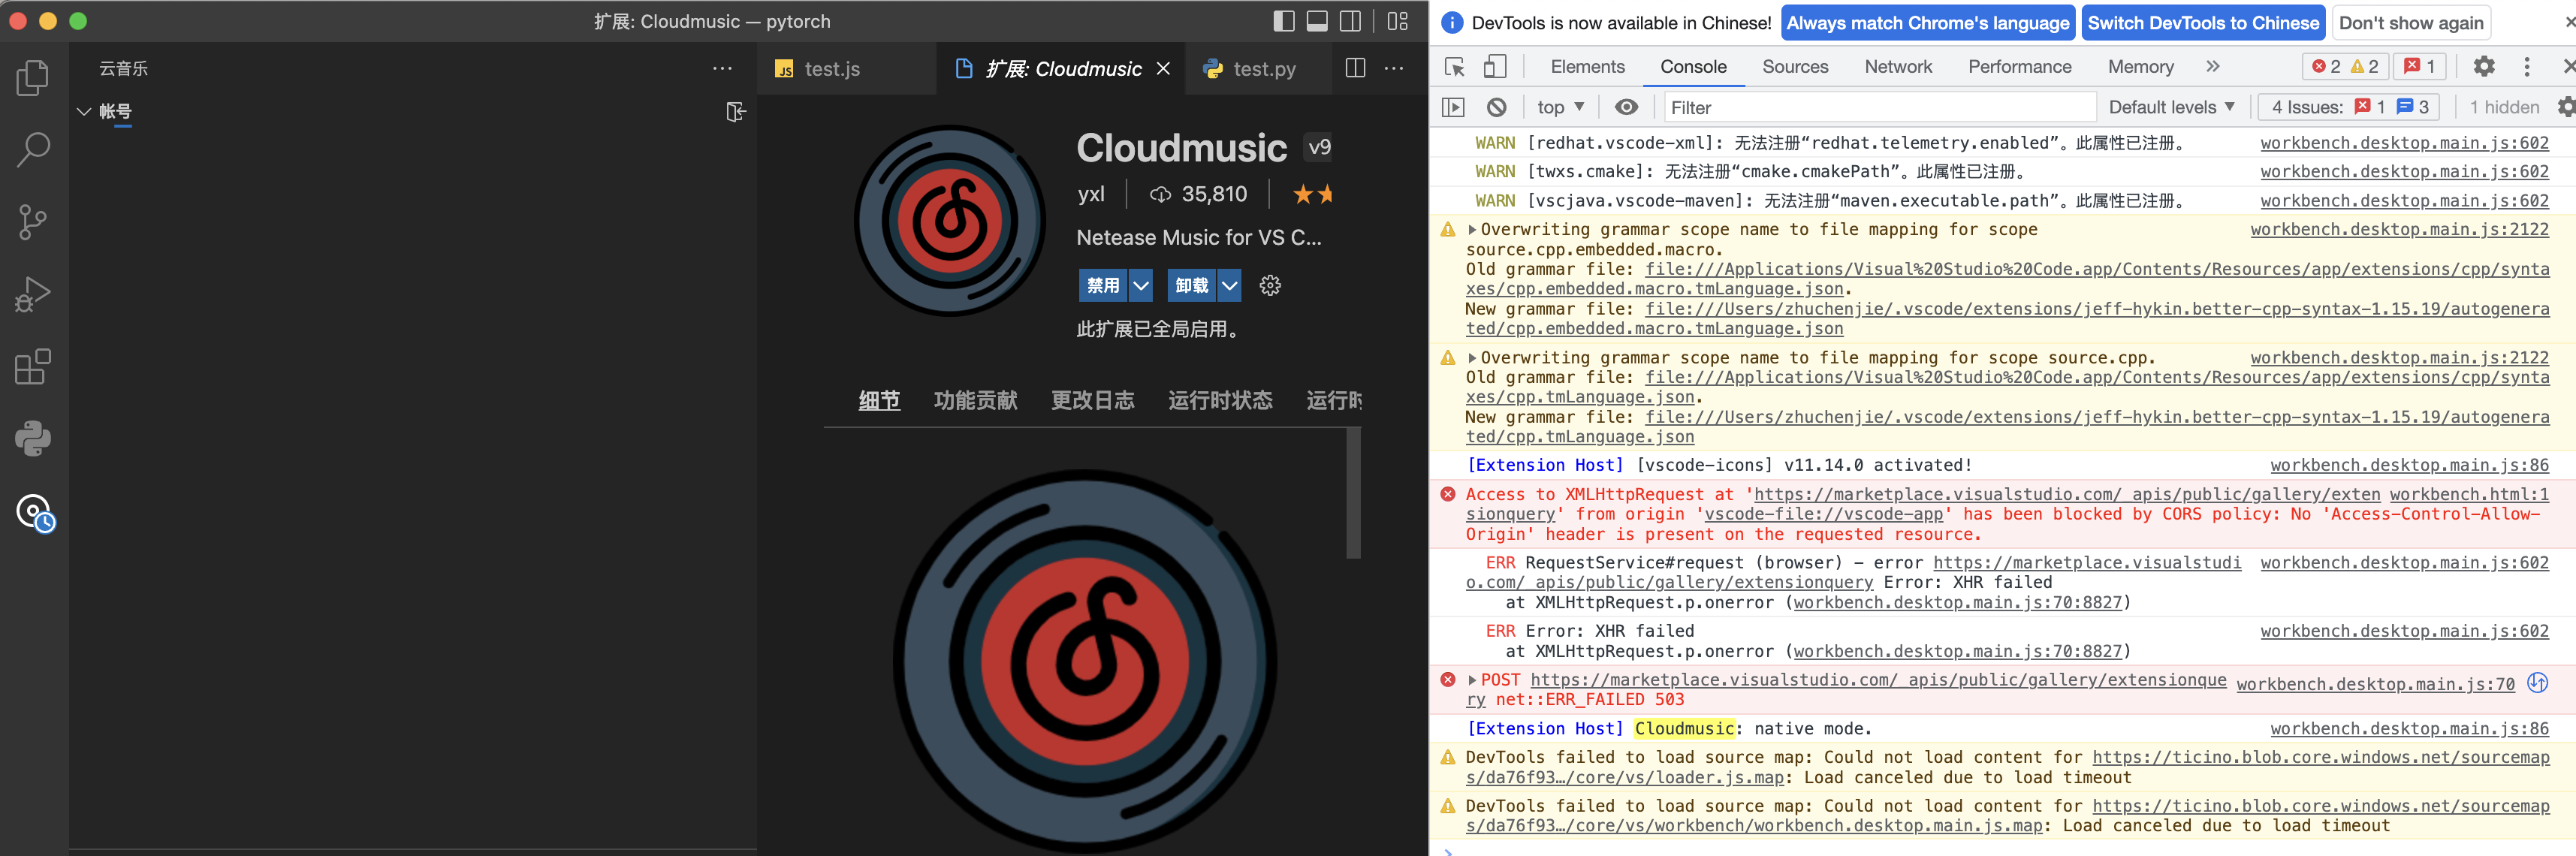Open the Explorer view in activity bar
Image resolution: width=2576 pixels, height=856 pixels.
[x=33, y=78]
